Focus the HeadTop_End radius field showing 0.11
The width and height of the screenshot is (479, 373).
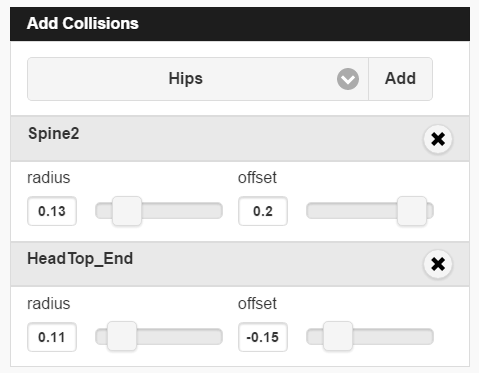click(52, 337)
